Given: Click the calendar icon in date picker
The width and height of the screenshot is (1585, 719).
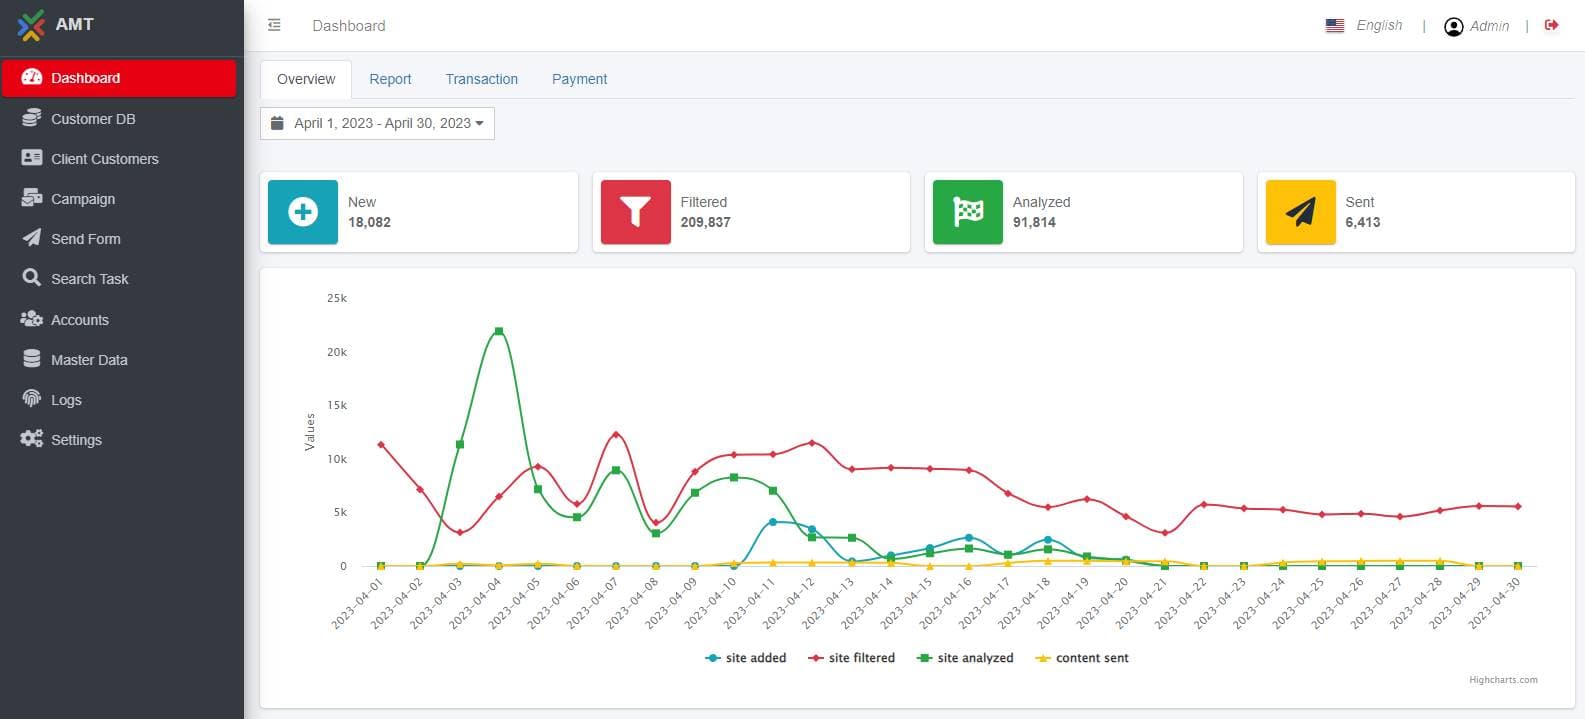Looking at the screenshot, I should coord(278,123).
